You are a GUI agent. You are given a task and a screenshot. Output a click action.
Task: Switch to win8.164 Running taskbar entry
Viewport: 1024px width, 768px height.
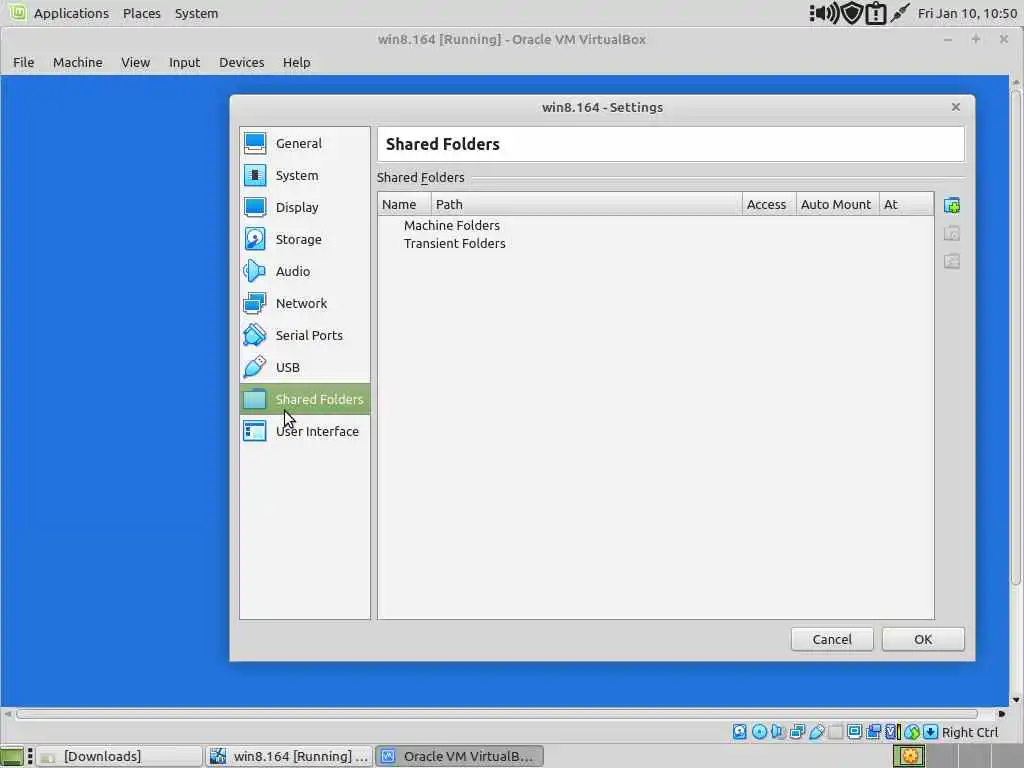[x=289, y=756]
